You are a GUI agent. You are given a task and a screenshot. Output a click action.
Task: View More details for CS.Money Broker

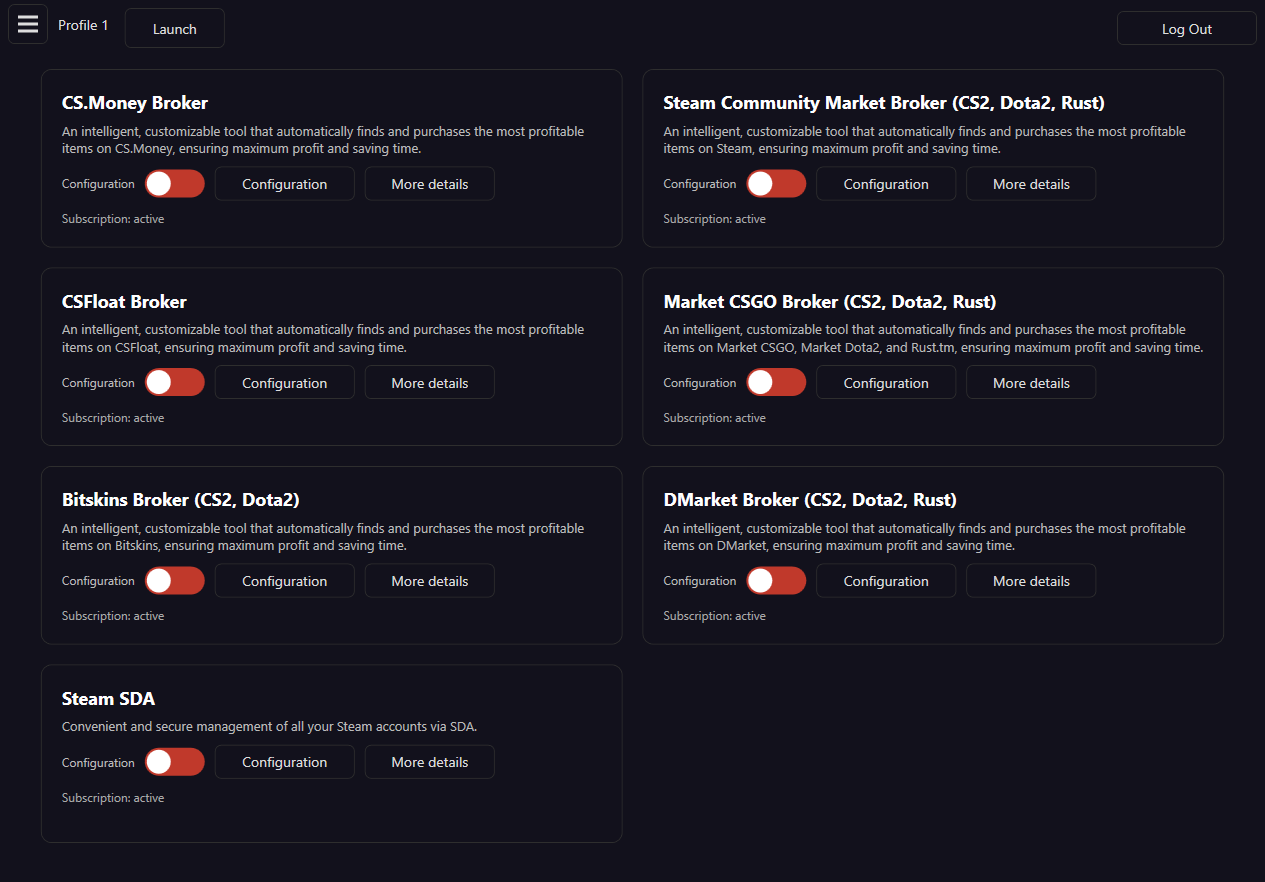pos(429,184)
